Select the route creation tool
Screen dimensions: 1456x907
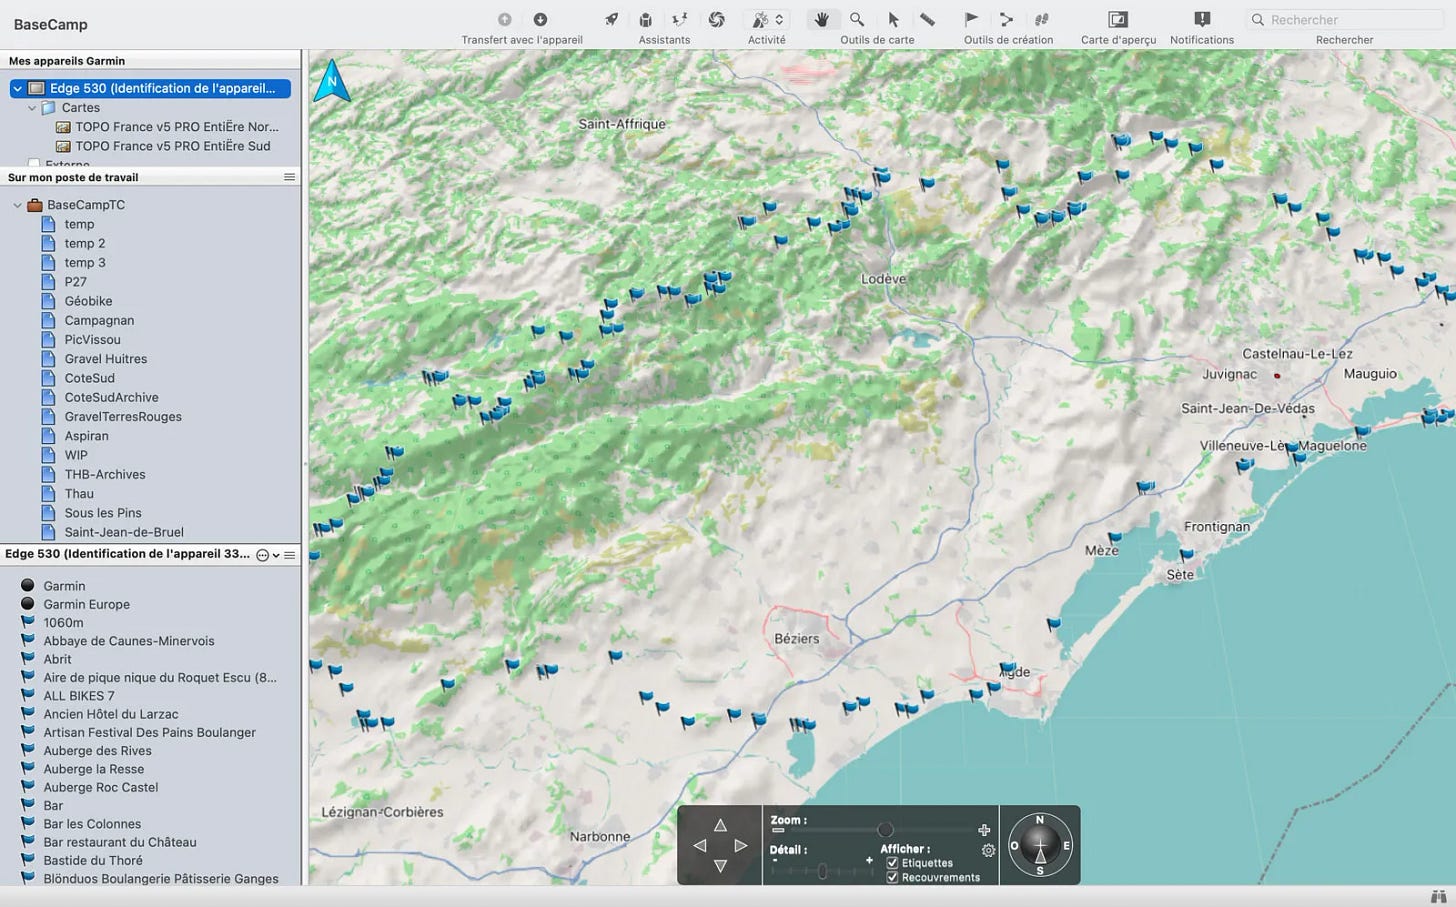point(1006,19)
